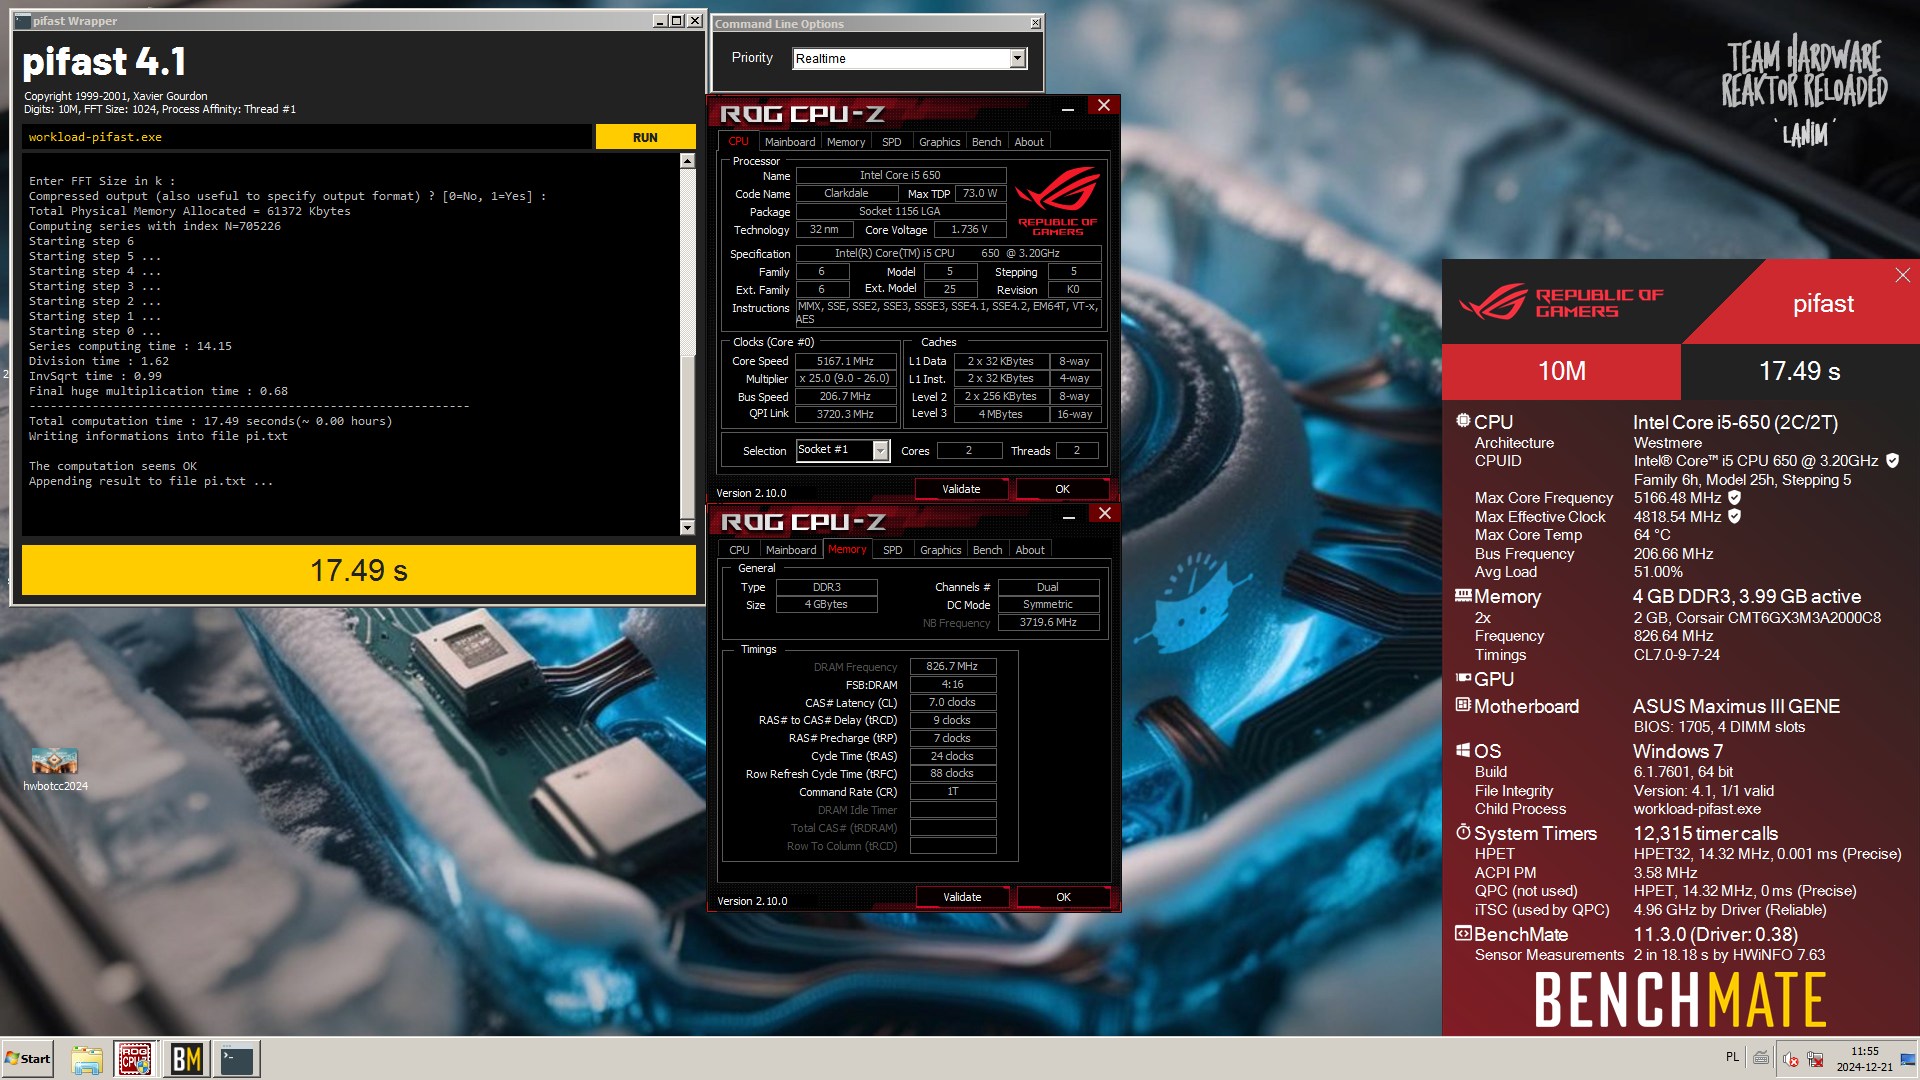Screen dimensions: 1920x1080
Task: Click the disconnected network tray icon
Action: [x=1815, y=1059]
